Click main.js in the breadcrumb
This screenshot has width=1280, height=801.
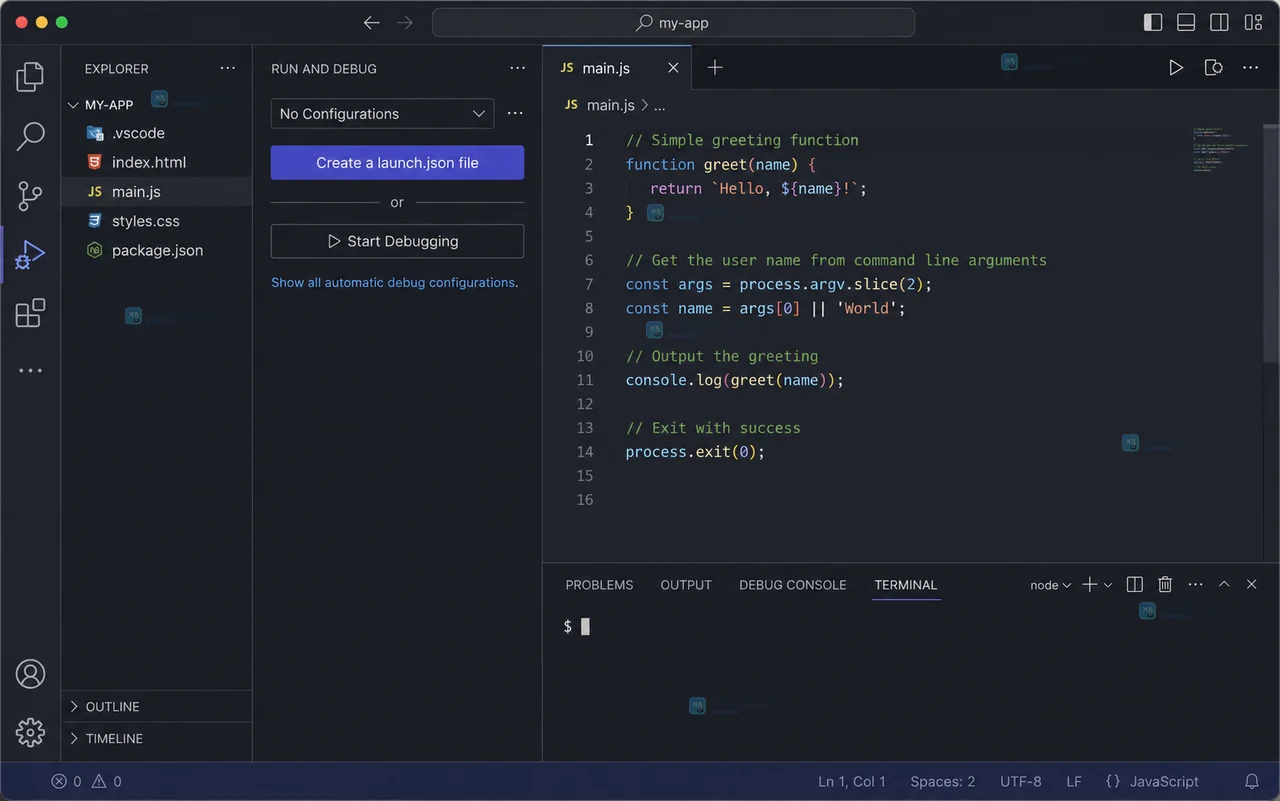click(x=610, y=105)
